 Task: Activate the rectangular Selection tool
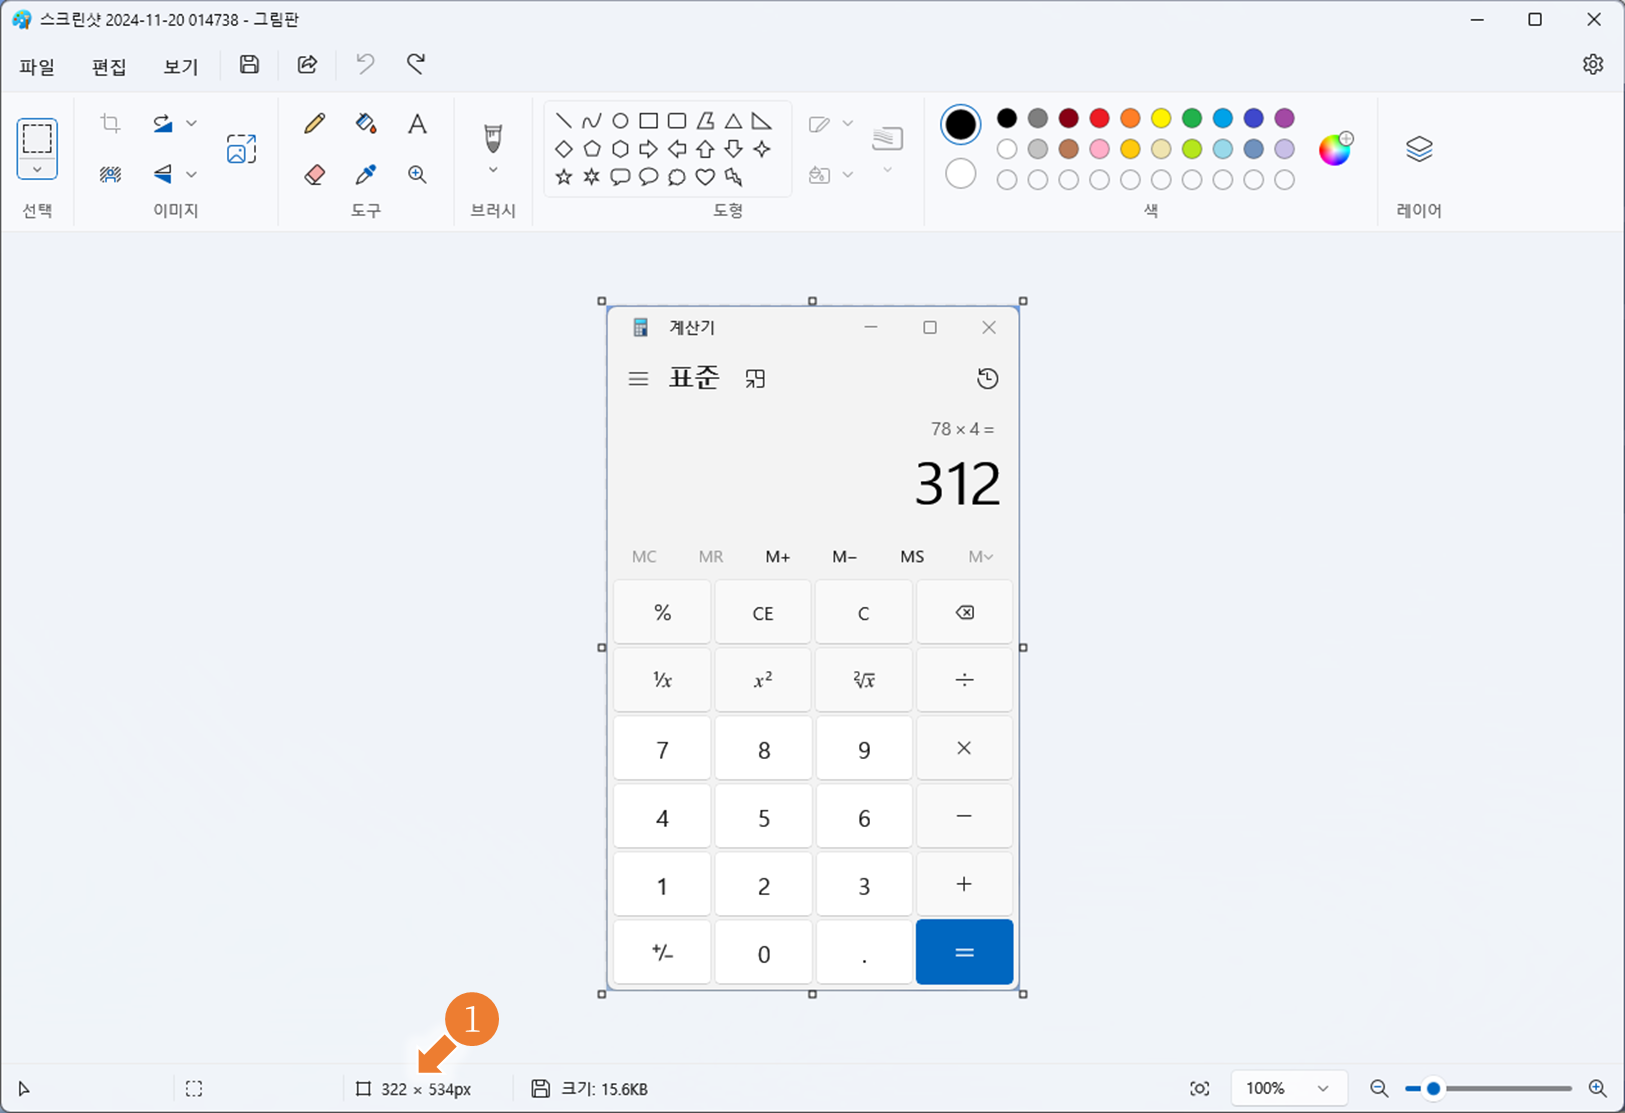(37, 138)
